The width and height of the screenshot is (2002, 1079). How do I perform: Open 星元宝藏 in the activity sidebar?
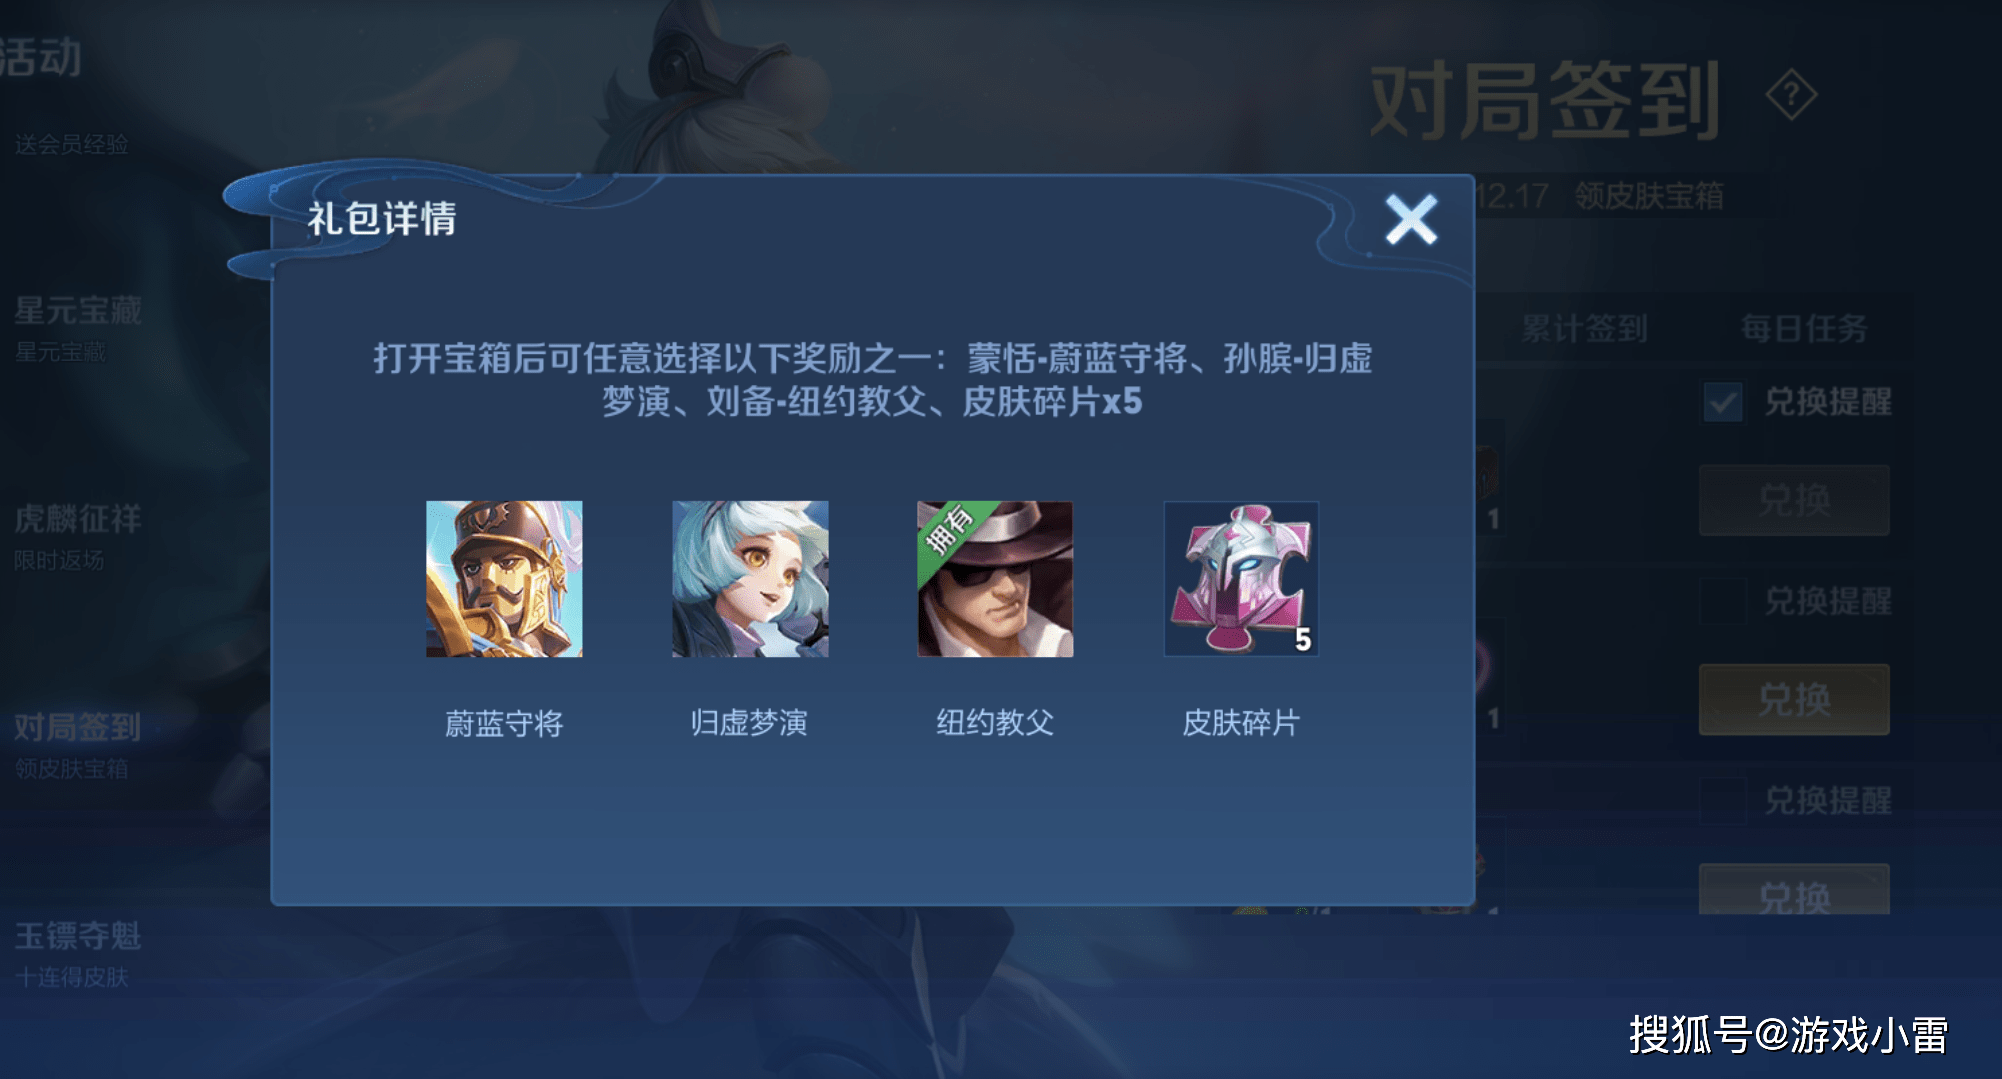coord(78,328)
